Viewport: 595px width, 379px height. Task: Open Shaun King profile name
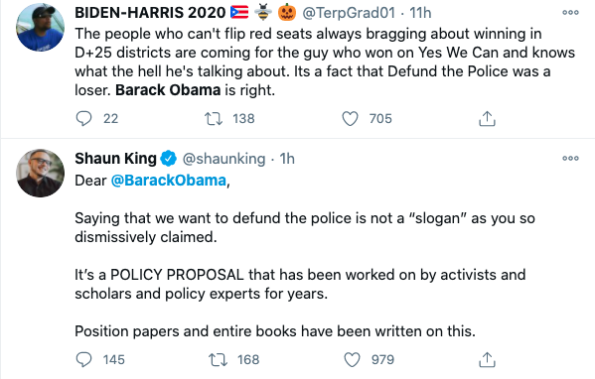click(115, 158)
